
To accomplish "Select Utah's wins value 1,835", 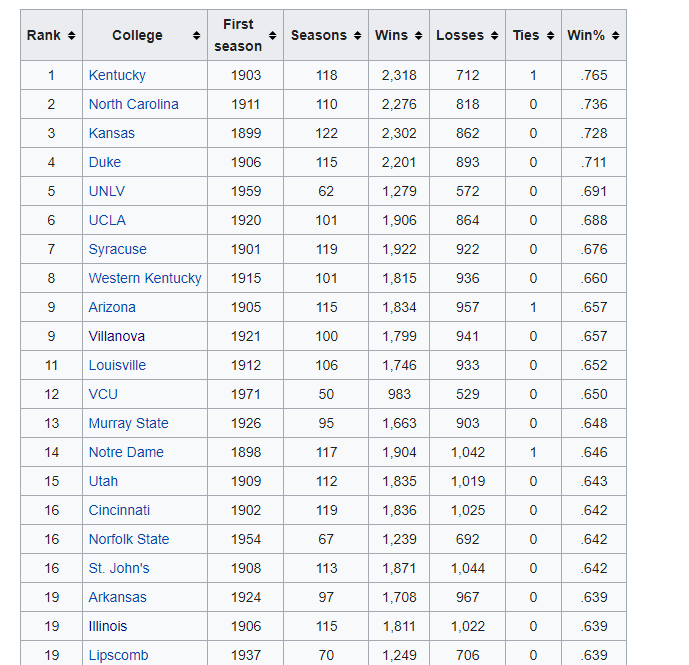I will click(x=399, y=481).
